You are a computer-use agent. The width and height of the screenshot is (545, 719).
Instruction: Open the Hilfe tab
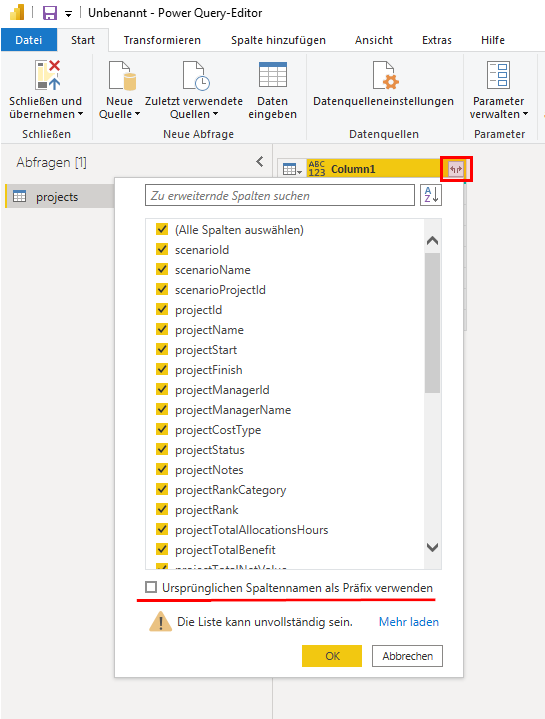[x=493, y=40]
